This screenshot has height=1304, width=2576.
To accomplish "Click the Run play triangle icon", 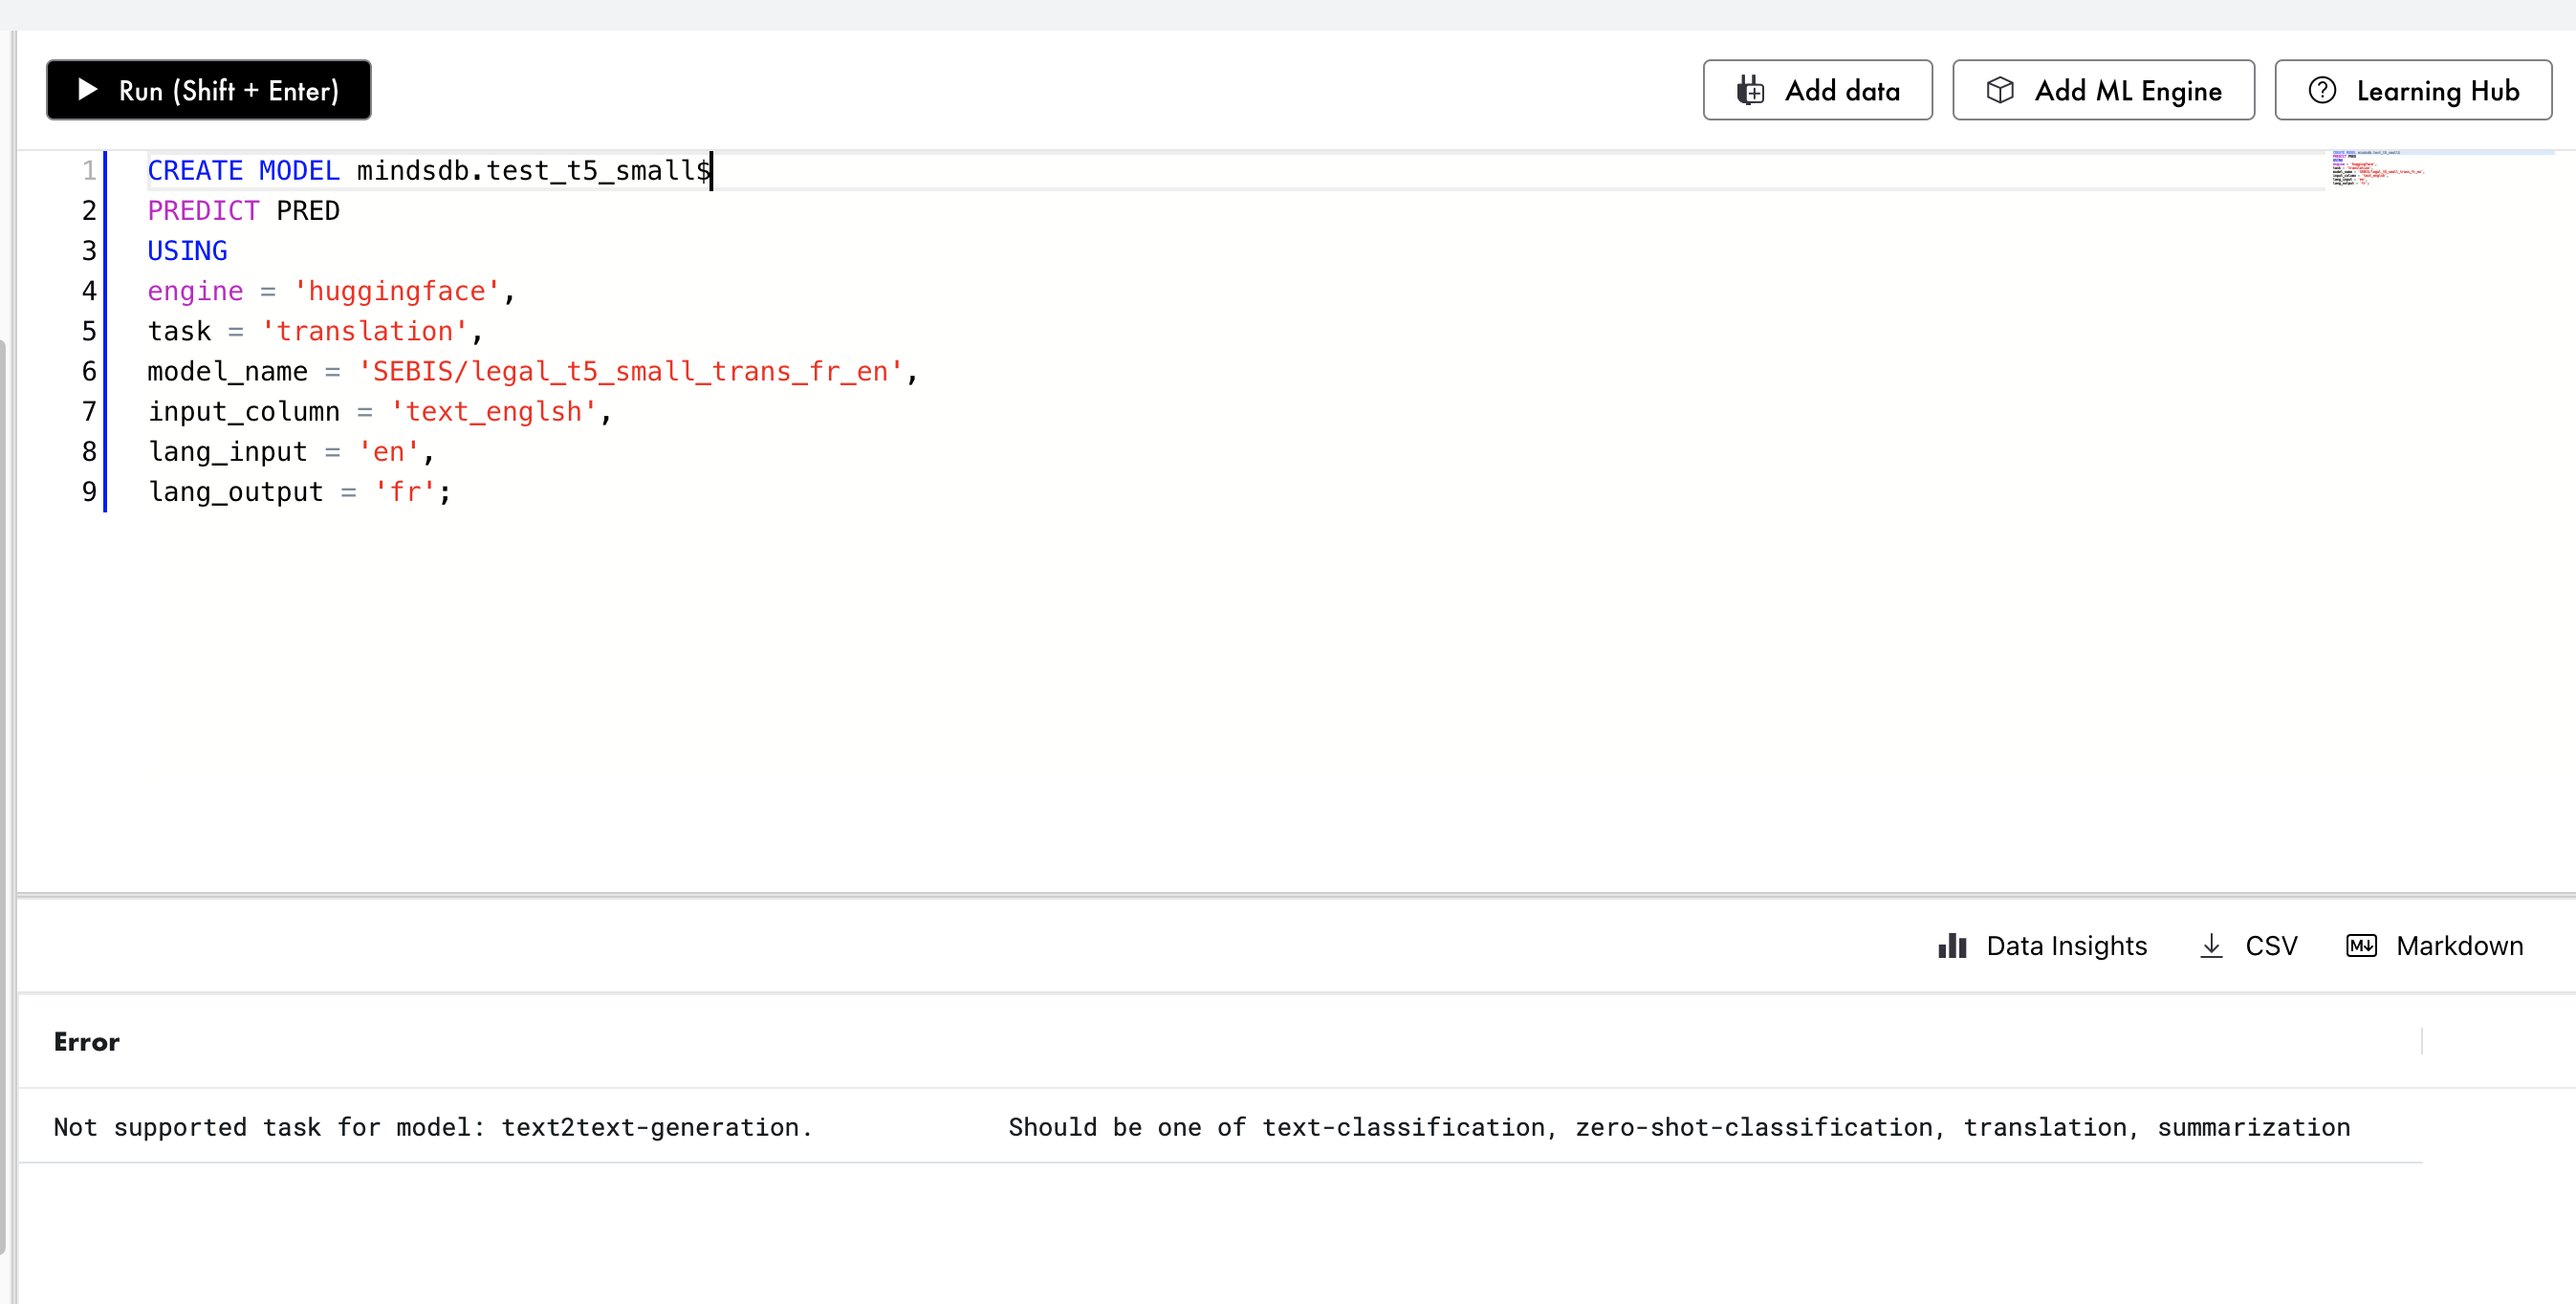I will click(x=88, y=90).
